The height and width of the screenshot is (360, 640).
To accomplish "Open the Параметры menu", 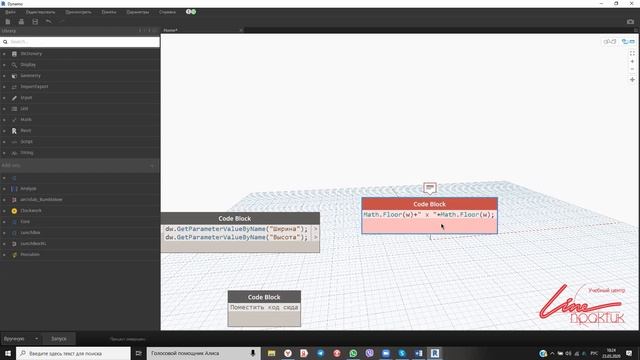I will coord(138,12).
